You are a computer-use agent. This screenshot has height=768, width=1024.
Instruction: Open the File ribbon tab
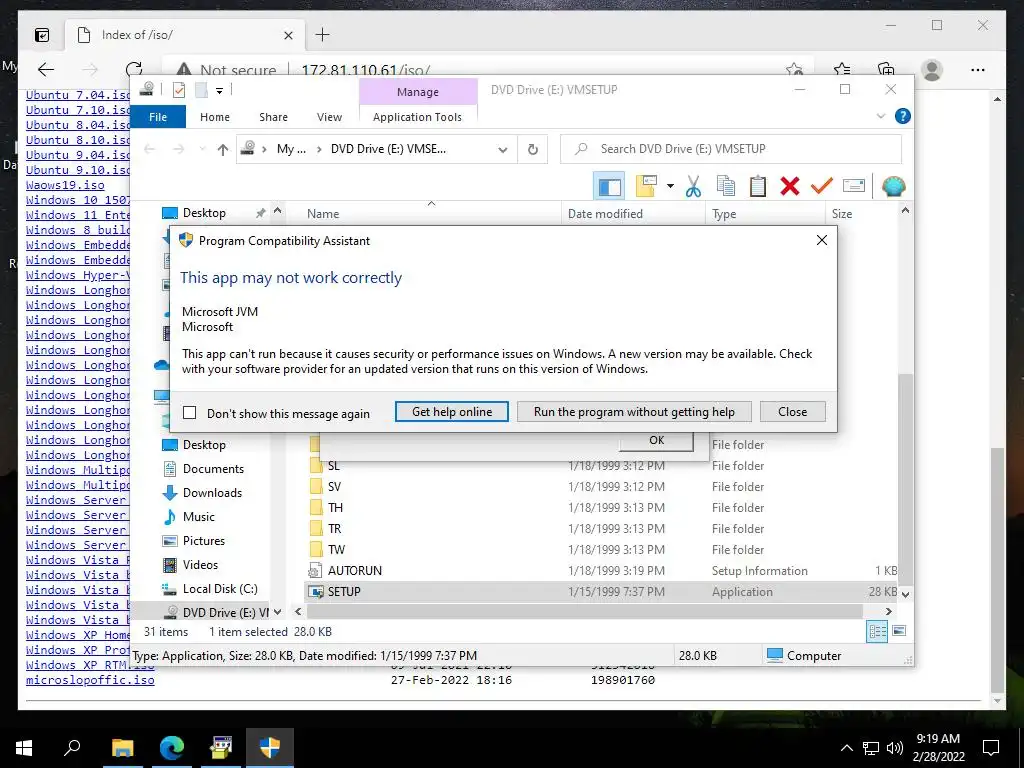(158, 117)
